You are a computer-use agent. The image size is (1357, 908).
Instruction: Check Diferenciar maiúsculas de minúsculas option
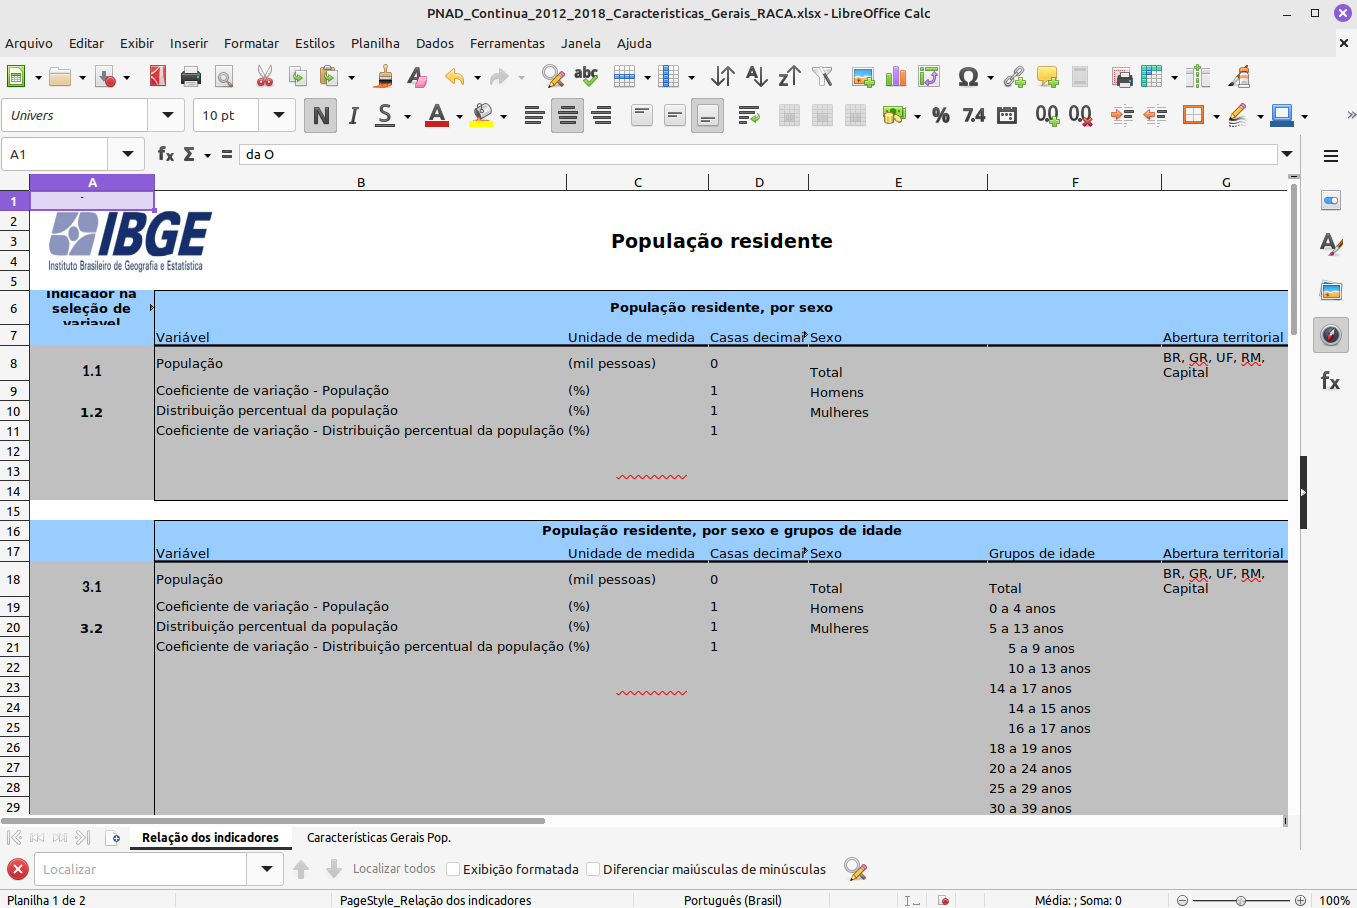pos(593,870)
